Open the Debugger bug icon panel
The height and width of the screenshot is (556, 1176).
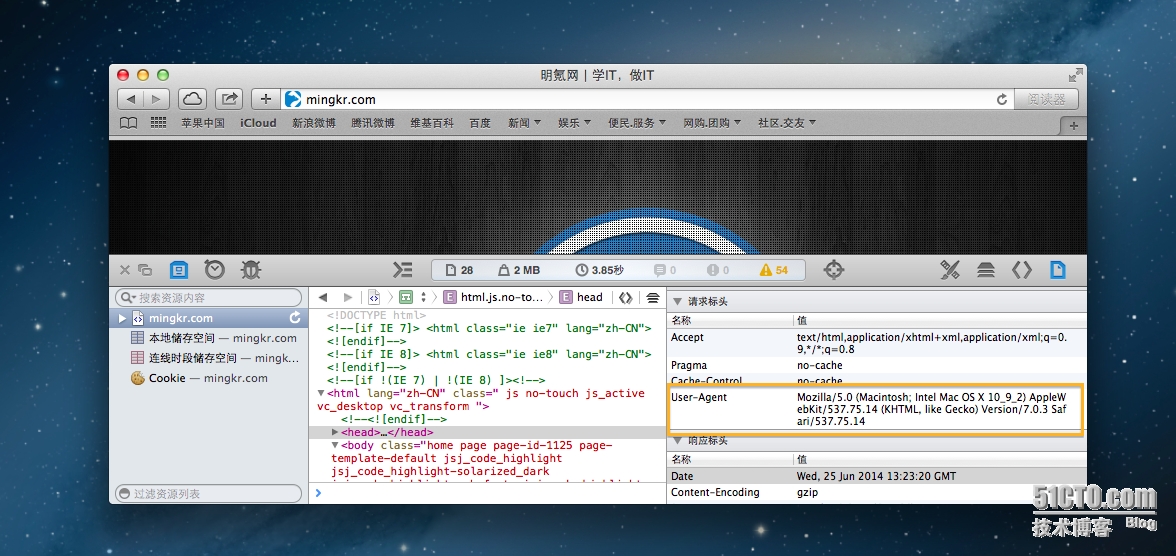point(250,269)
